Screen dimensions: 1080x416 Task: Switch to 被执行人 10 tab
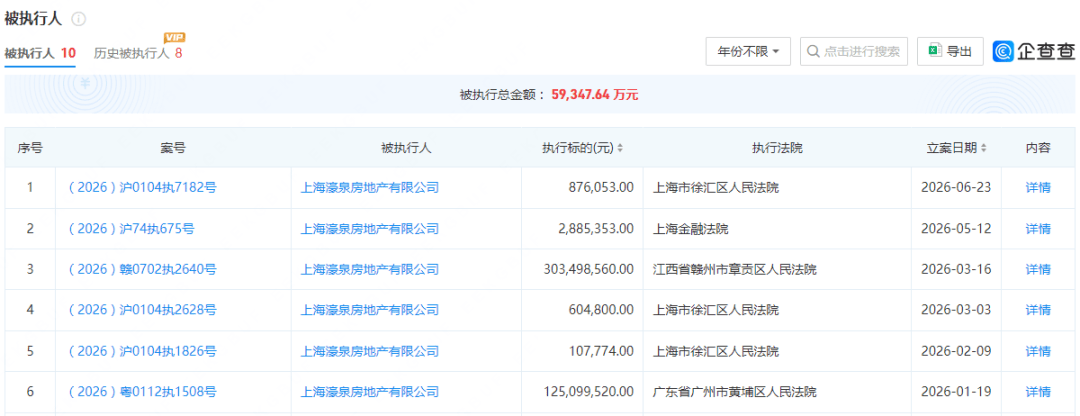point(40,53)
